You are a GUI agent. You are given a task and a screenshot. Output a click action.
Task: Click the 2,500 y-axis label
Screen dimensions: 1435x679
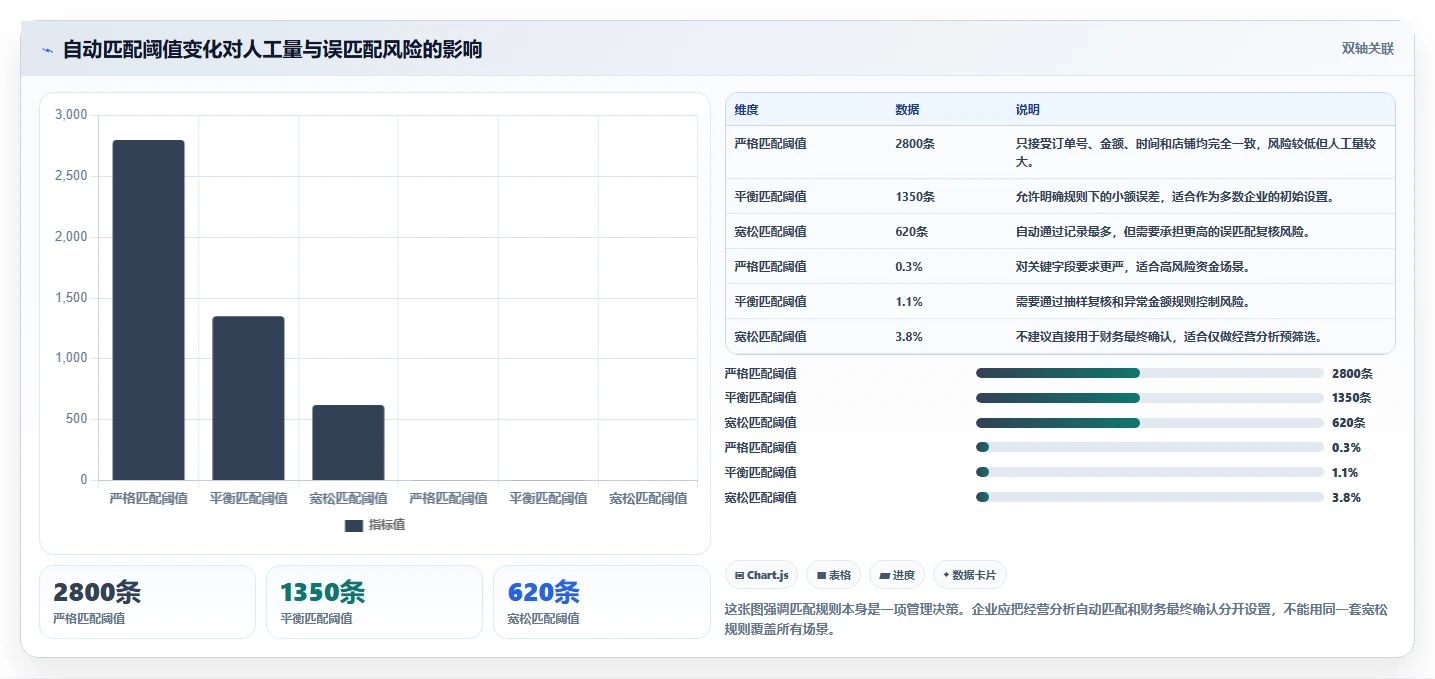tap(70, 177)
